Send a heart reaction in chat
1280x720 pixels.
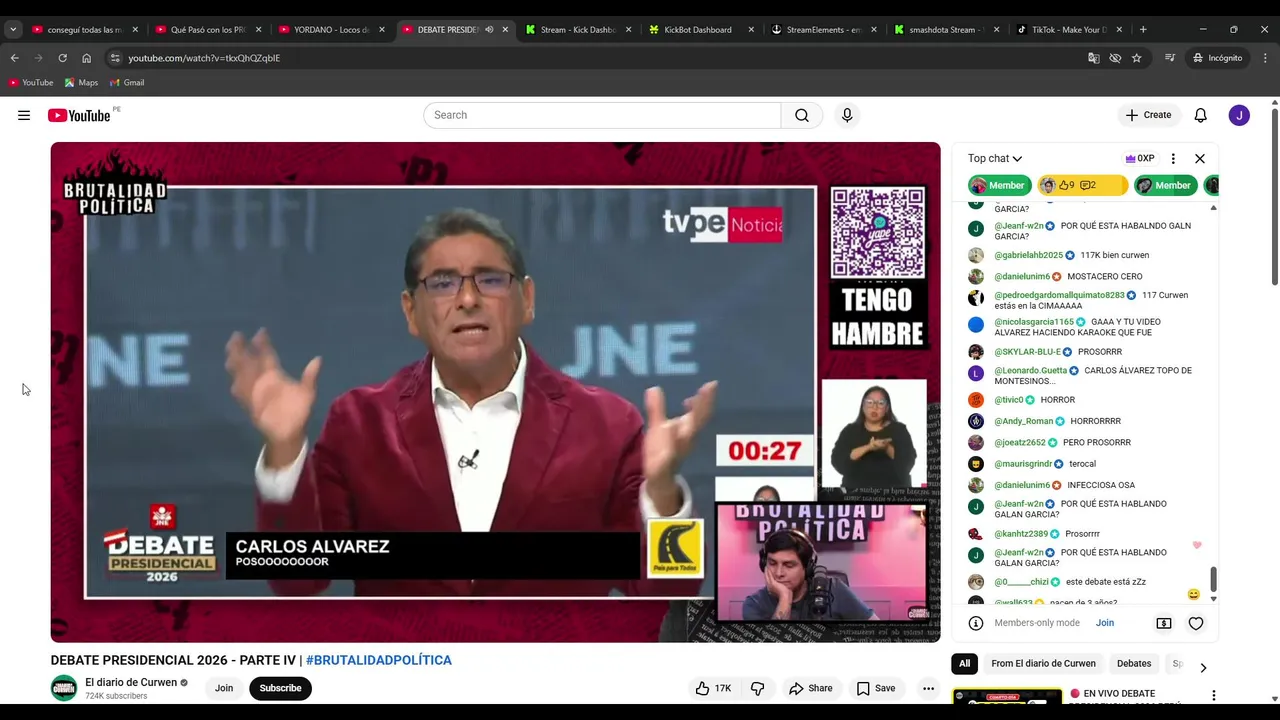(x=1196, y=623)
